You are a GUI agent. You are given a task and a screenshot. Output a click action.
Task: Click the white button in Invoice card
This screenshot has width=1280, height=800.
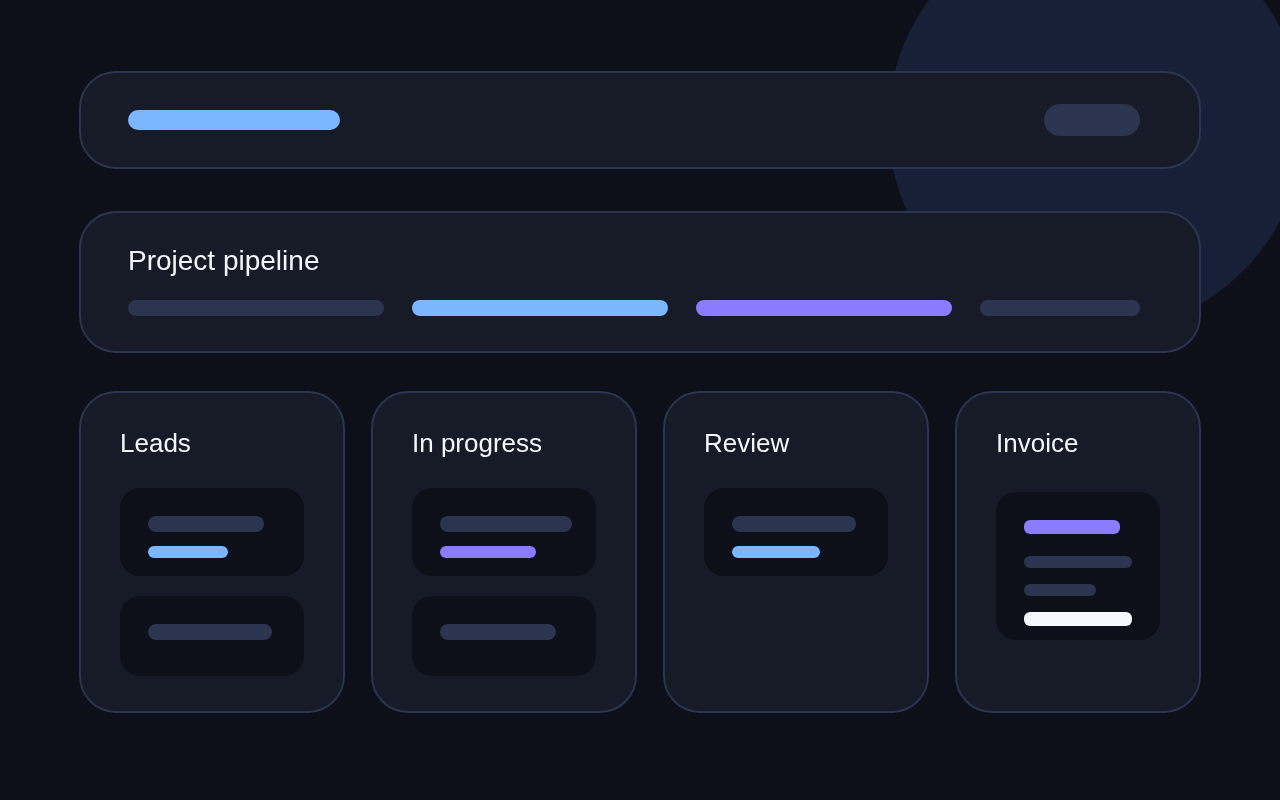1078,619
